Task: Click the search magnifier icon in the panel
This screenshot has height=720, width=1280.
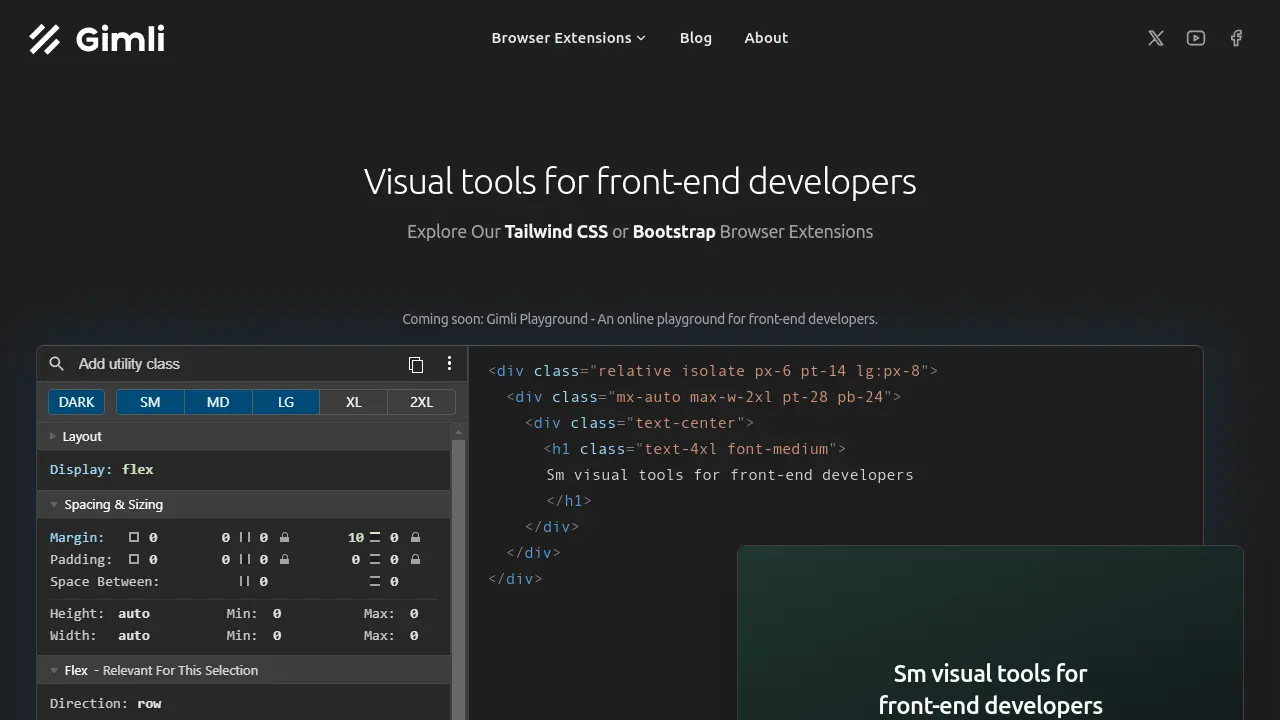Action: (x=57, y=364)
